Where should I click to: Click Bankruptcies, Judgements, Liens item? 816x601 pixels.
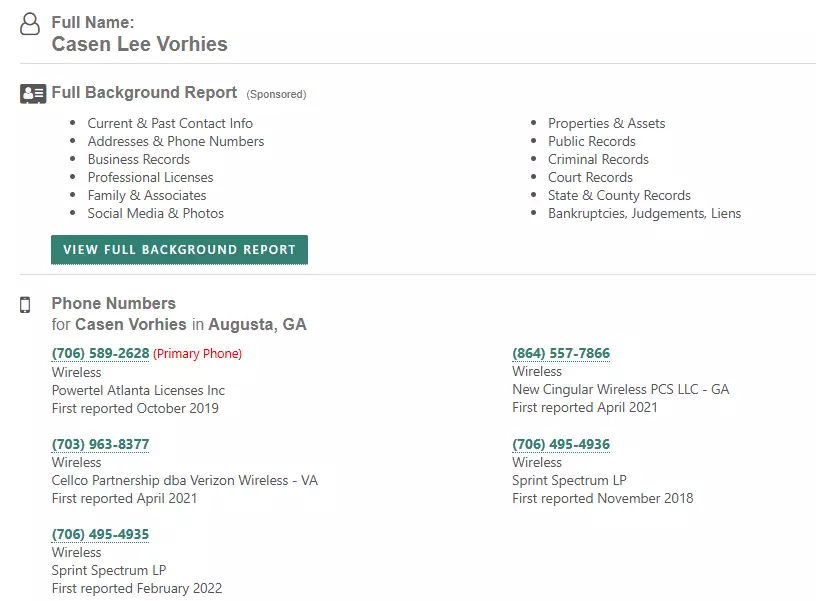tap(644, 213)
